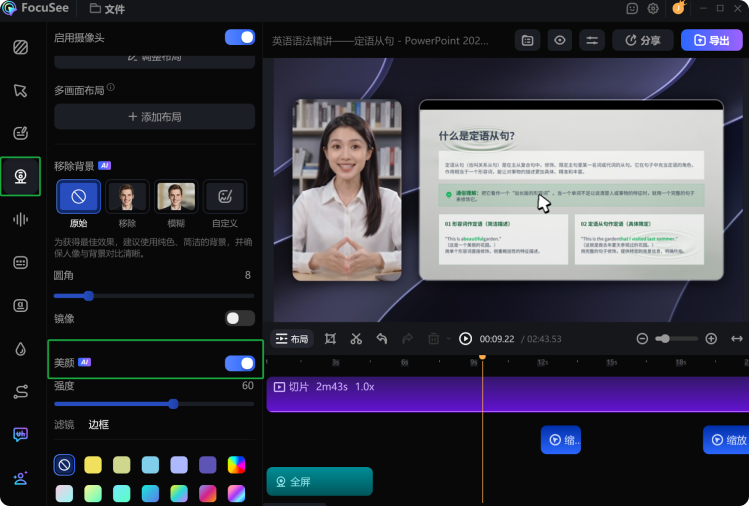This screenshot has width=749, height=506.
Task: Play the video from the timeline toolbar
Action: pyautogui.click(x=465, y=339)
